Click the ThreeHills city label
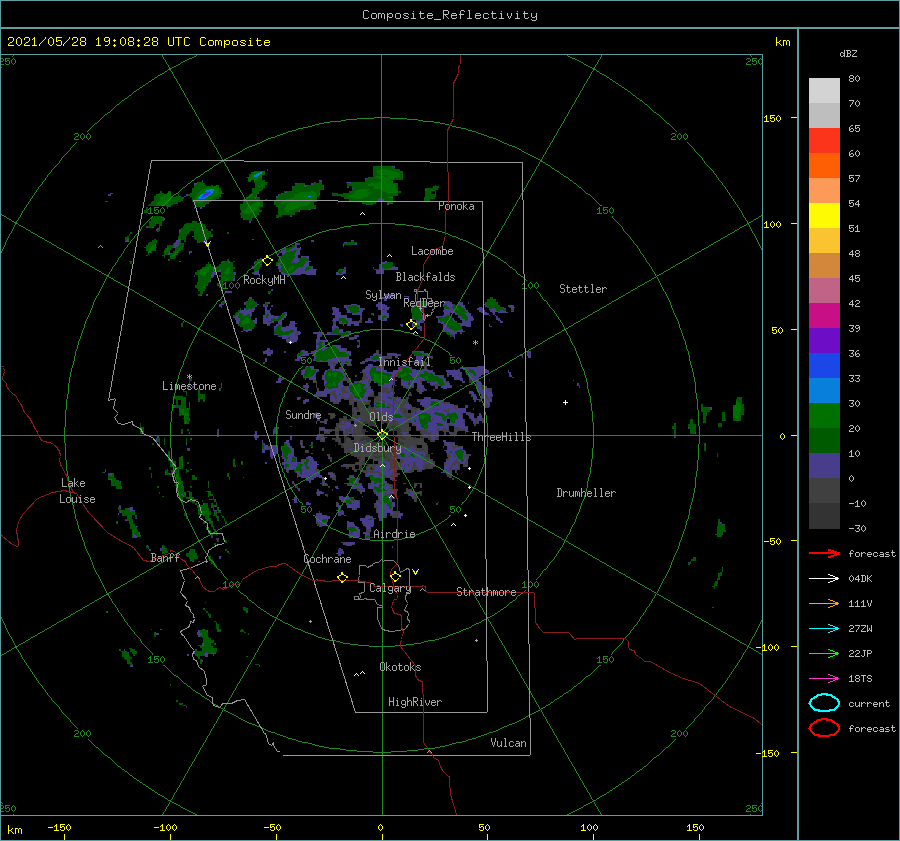The image size is (900, 841). click(x=501, y=437)
